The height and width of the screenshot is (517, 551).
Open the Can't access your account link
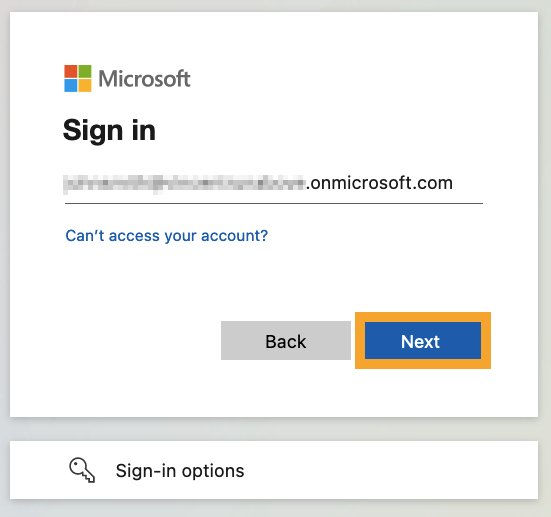click(x=167, y=235)
